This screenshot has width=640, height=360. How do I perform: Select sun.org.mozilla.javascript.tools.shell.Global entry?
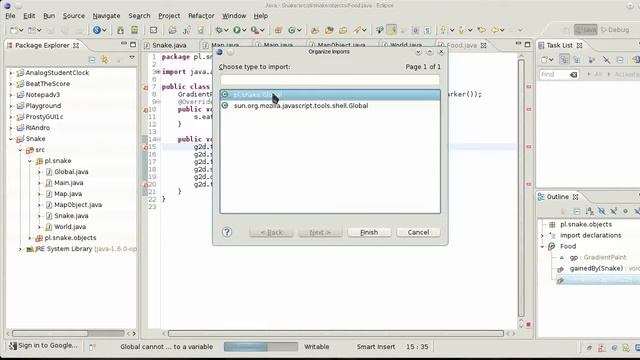330,106
